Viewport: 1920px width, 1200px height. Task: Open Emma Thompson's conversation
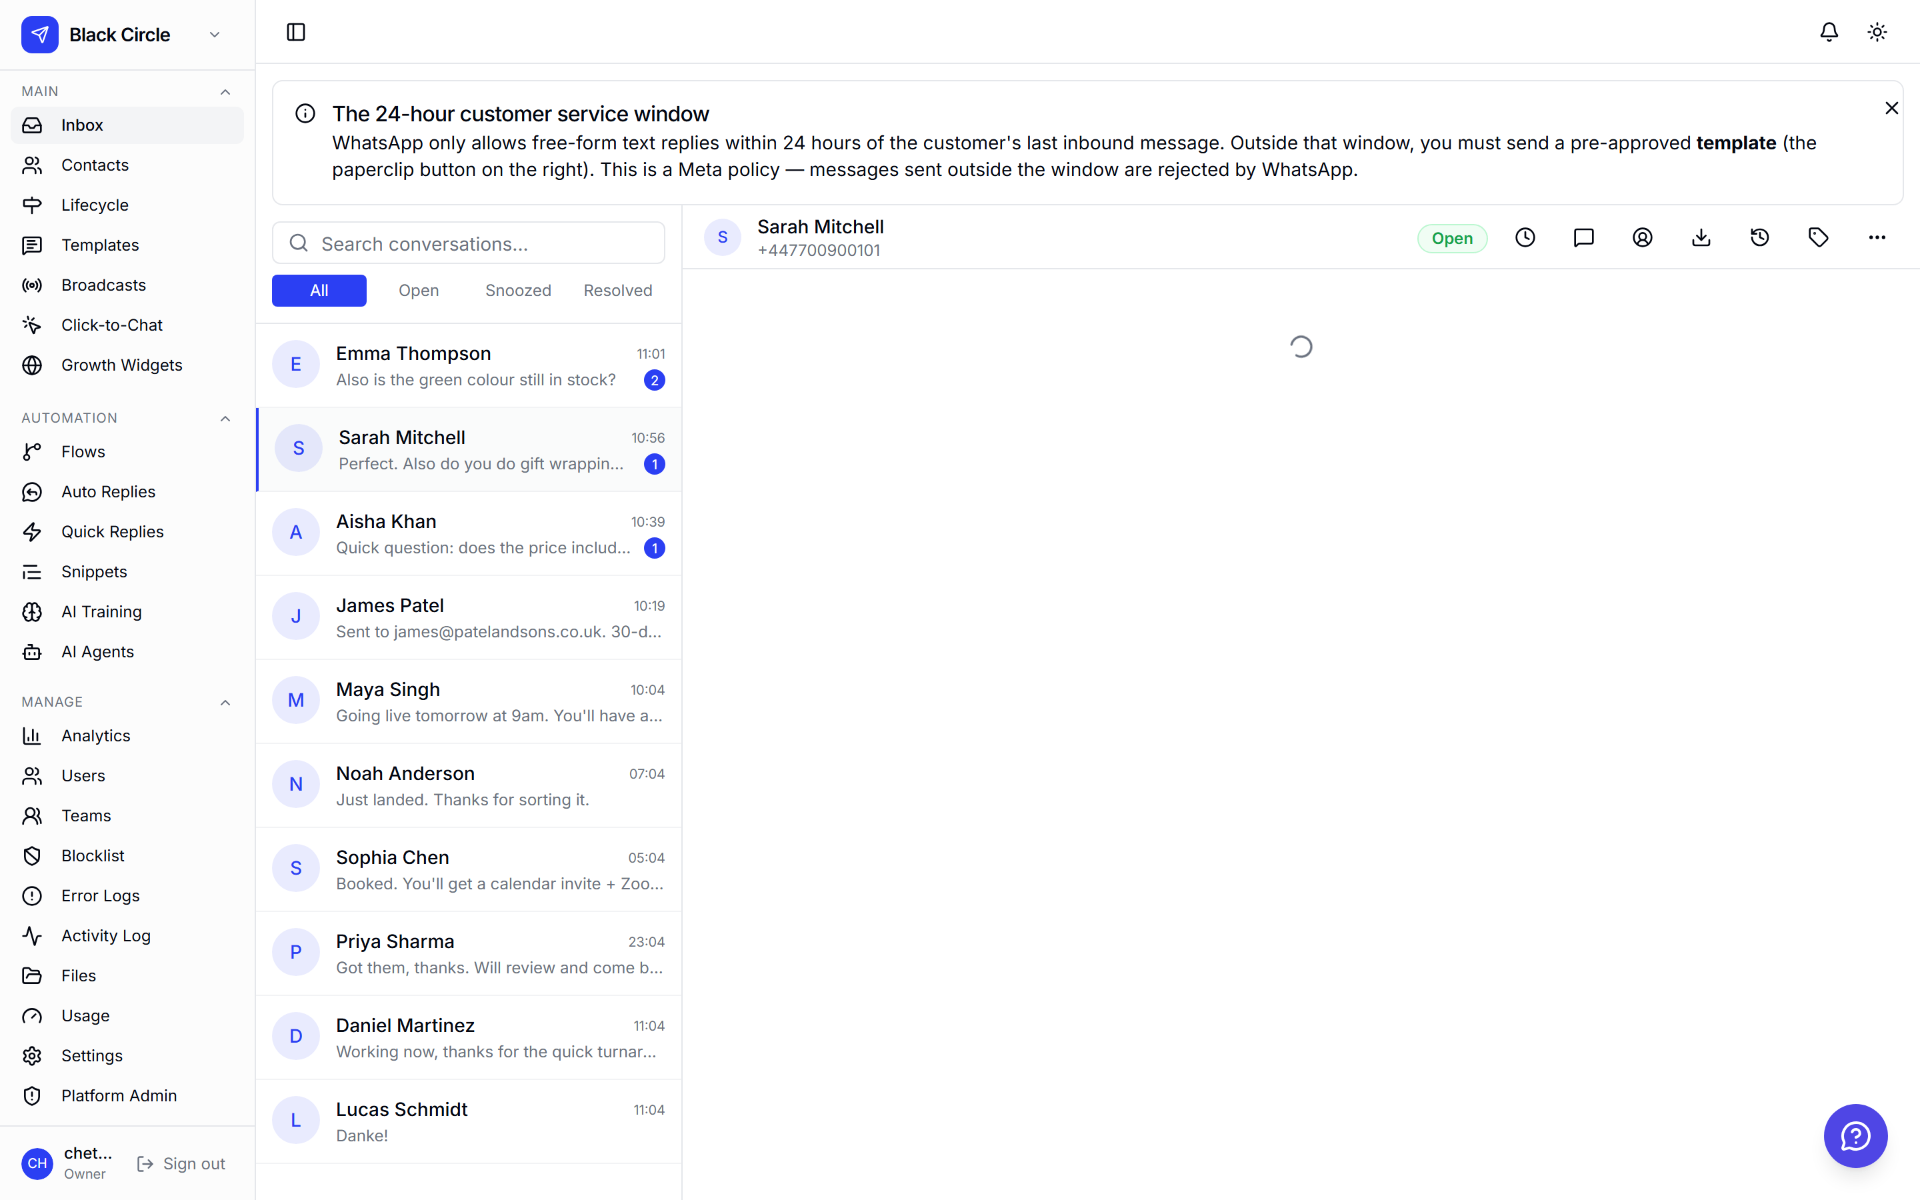pos(468,365)
